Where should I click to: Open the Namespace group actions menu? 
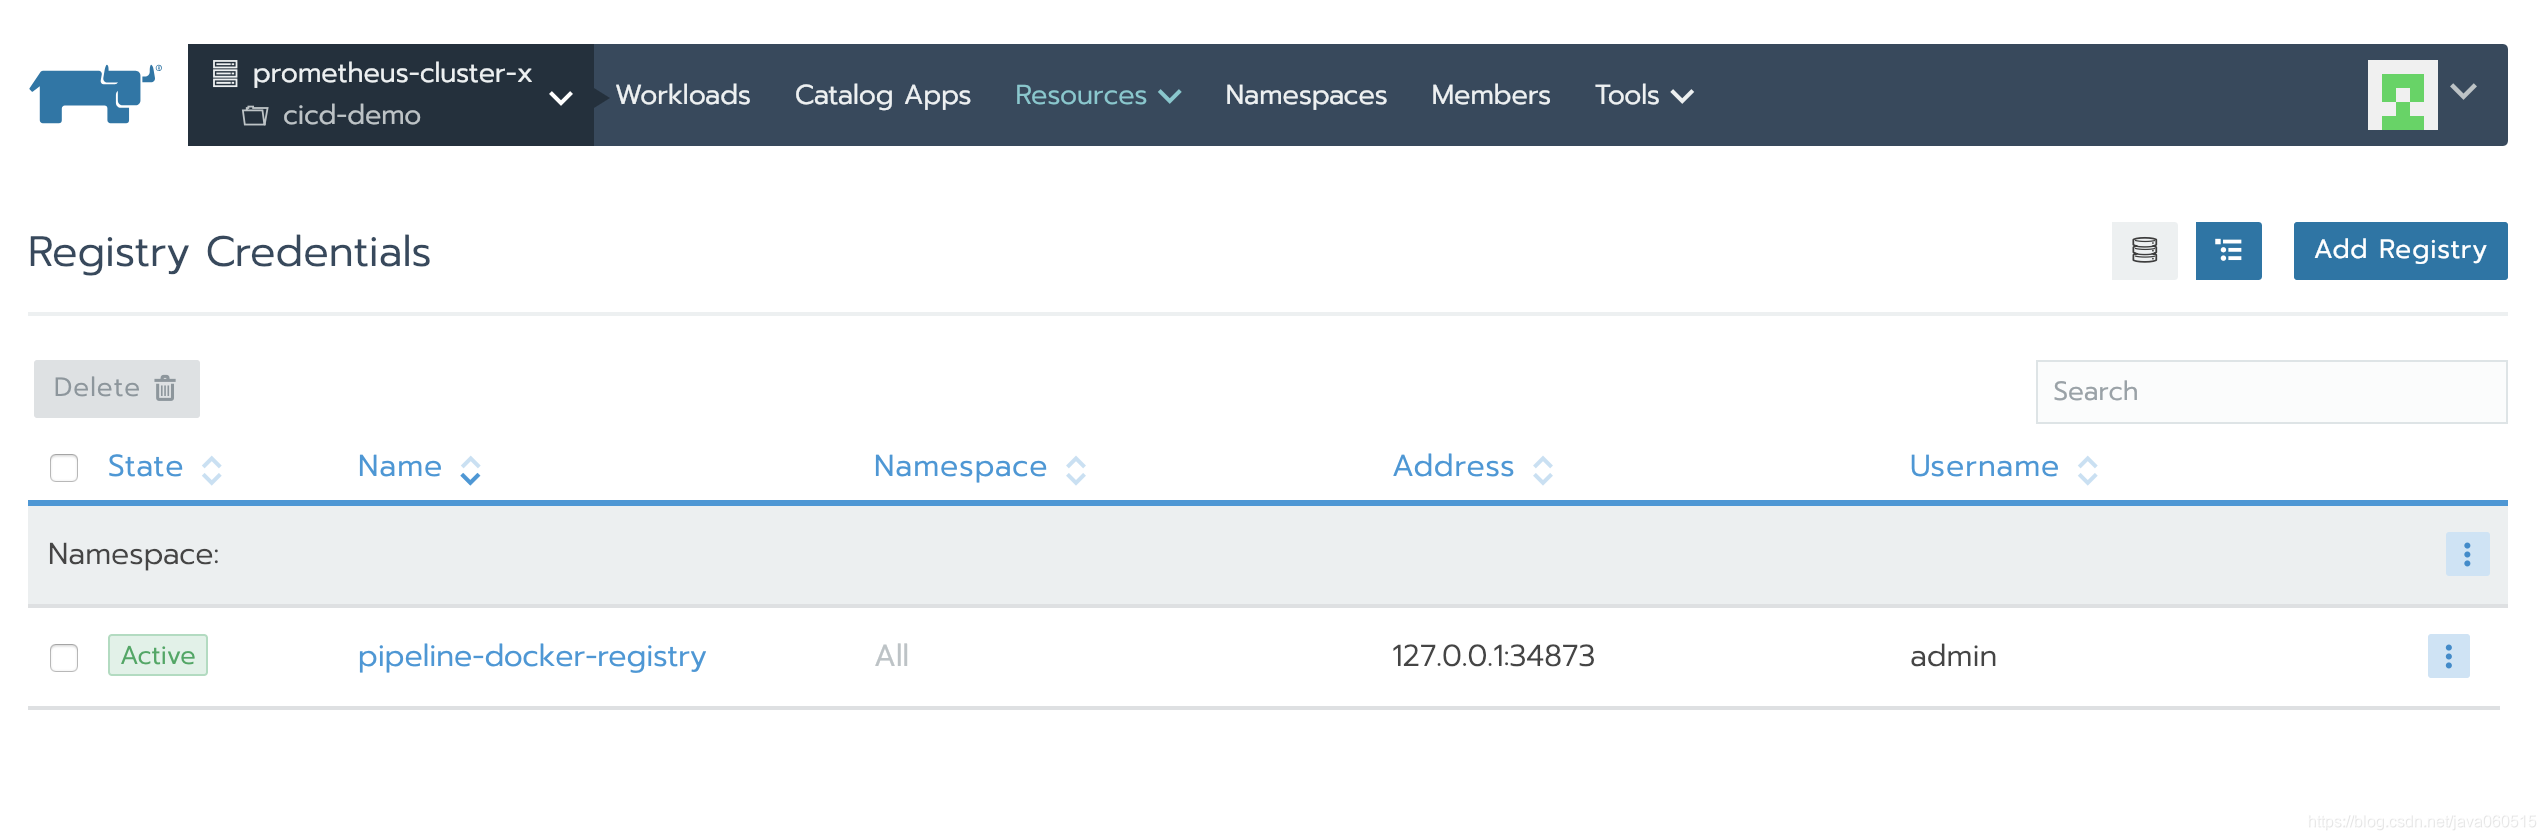pyautogui.click(x=2467, y=554)
